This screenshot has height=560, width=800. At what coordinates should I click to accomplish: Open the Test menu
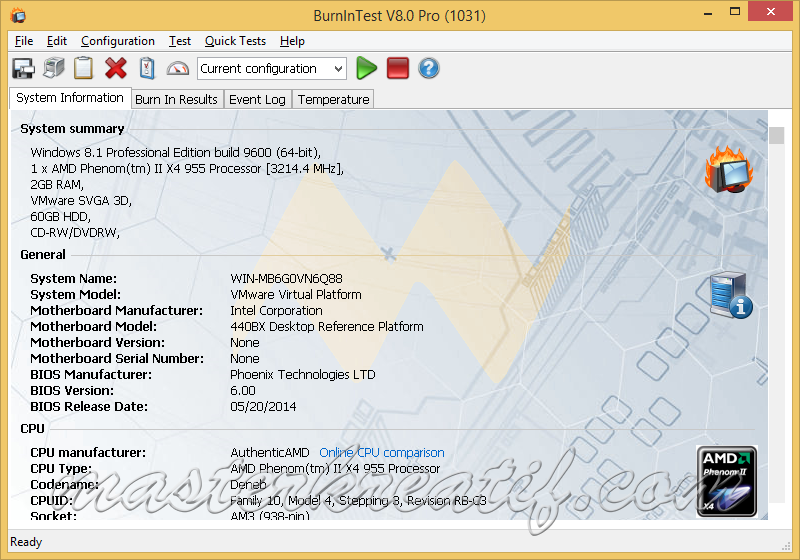pos(180,41)
